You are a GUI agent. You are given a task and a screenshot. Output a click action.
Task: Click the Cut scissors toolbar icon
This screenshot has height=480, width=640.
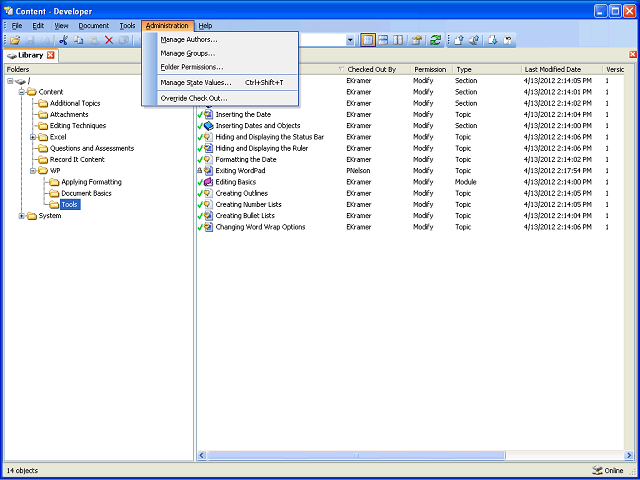63,40
